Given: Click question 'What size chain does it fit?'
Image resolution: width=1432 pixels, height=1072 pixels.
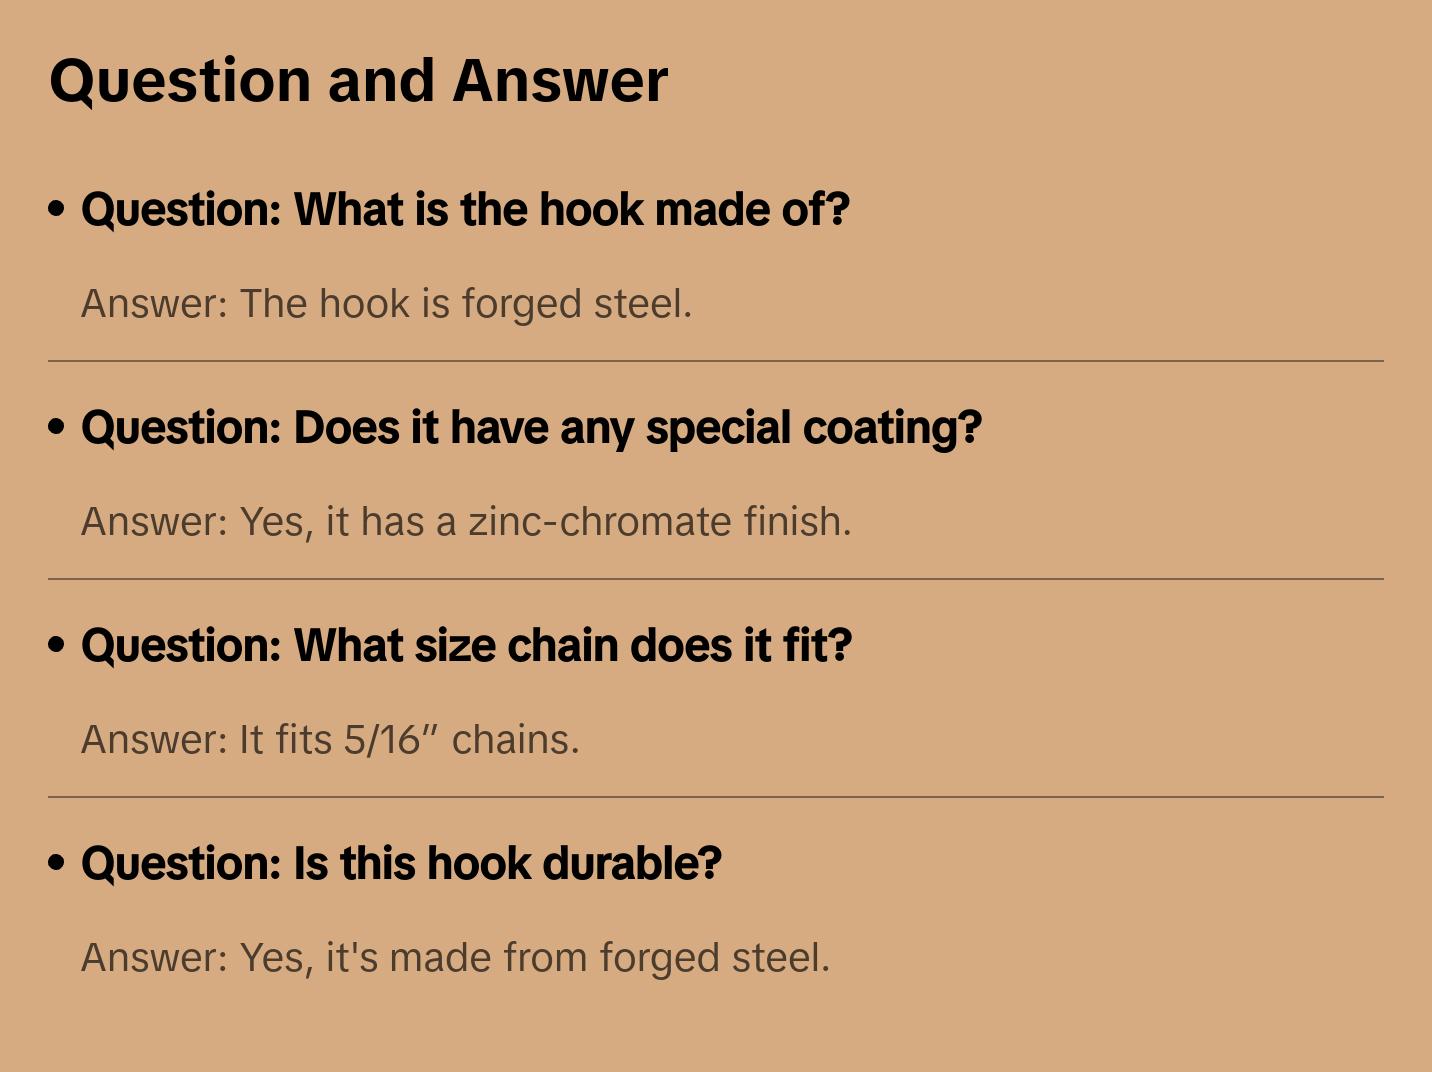Looking at the screenshot, I should tap(466, 646).
